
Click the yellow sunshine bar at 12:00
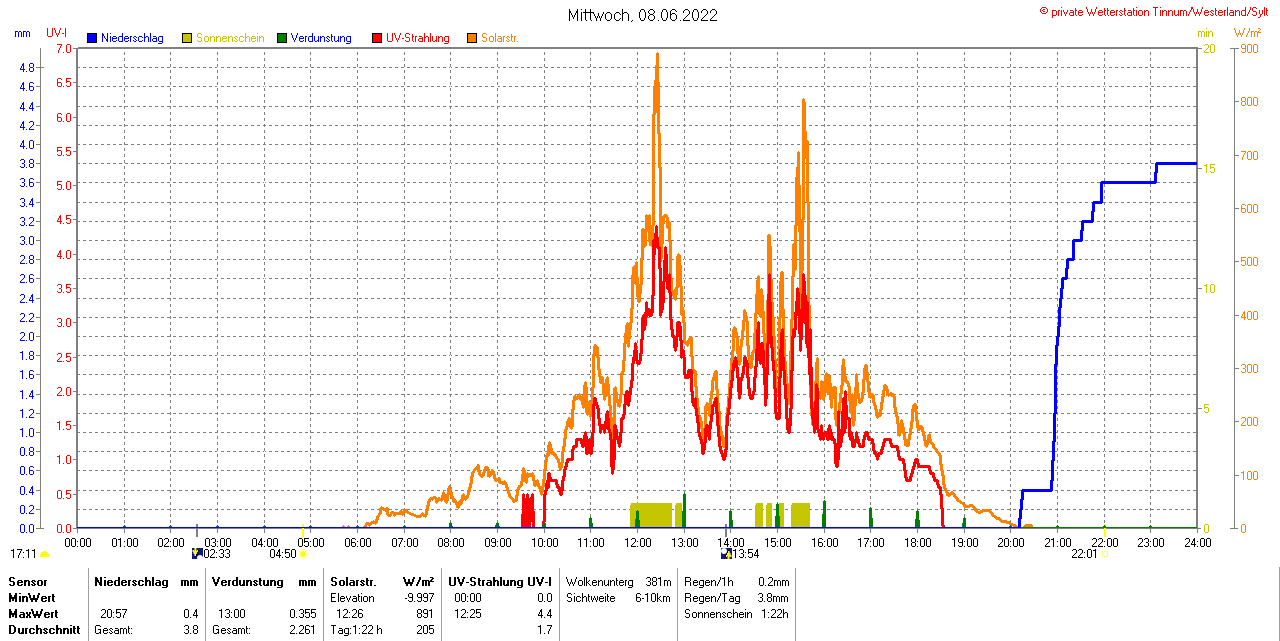(x=651, y=515)
